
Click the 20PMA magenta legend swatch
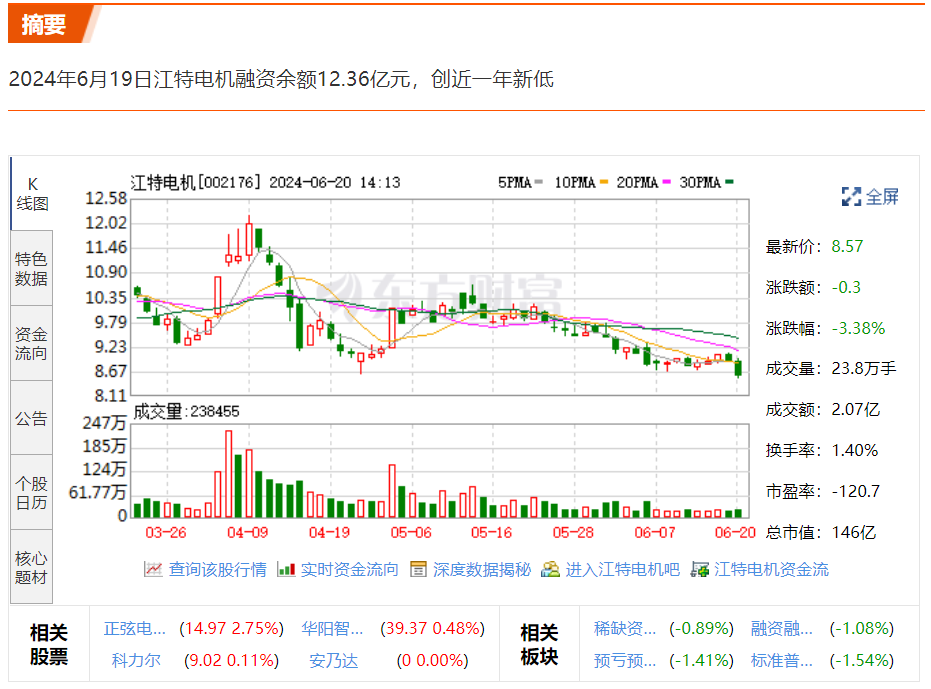tap(666, 182)
